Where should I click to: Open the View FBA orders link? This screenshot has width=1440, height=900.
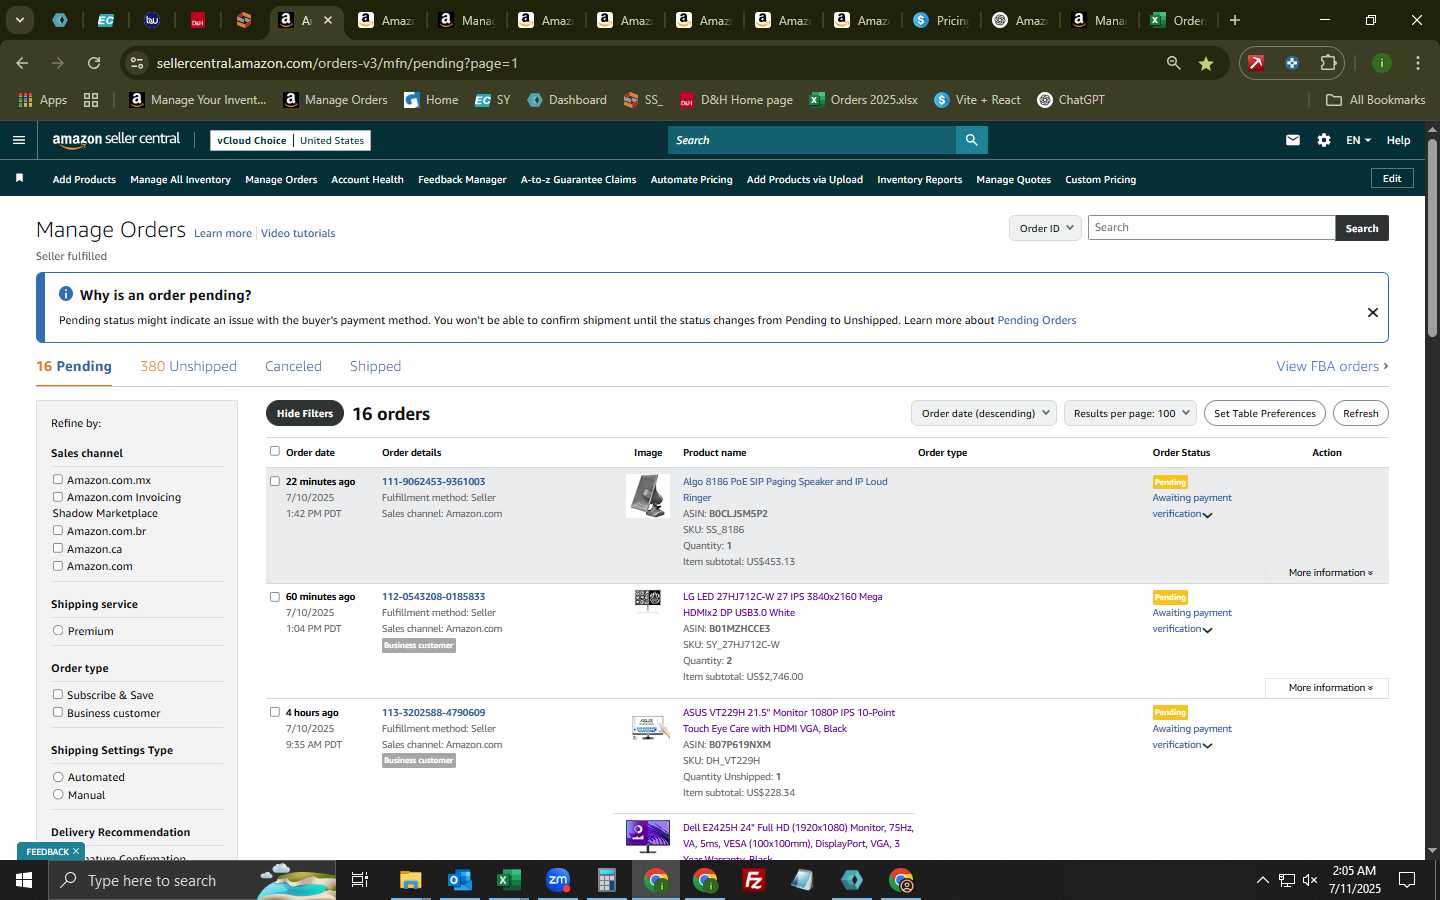pos(1332,366)
